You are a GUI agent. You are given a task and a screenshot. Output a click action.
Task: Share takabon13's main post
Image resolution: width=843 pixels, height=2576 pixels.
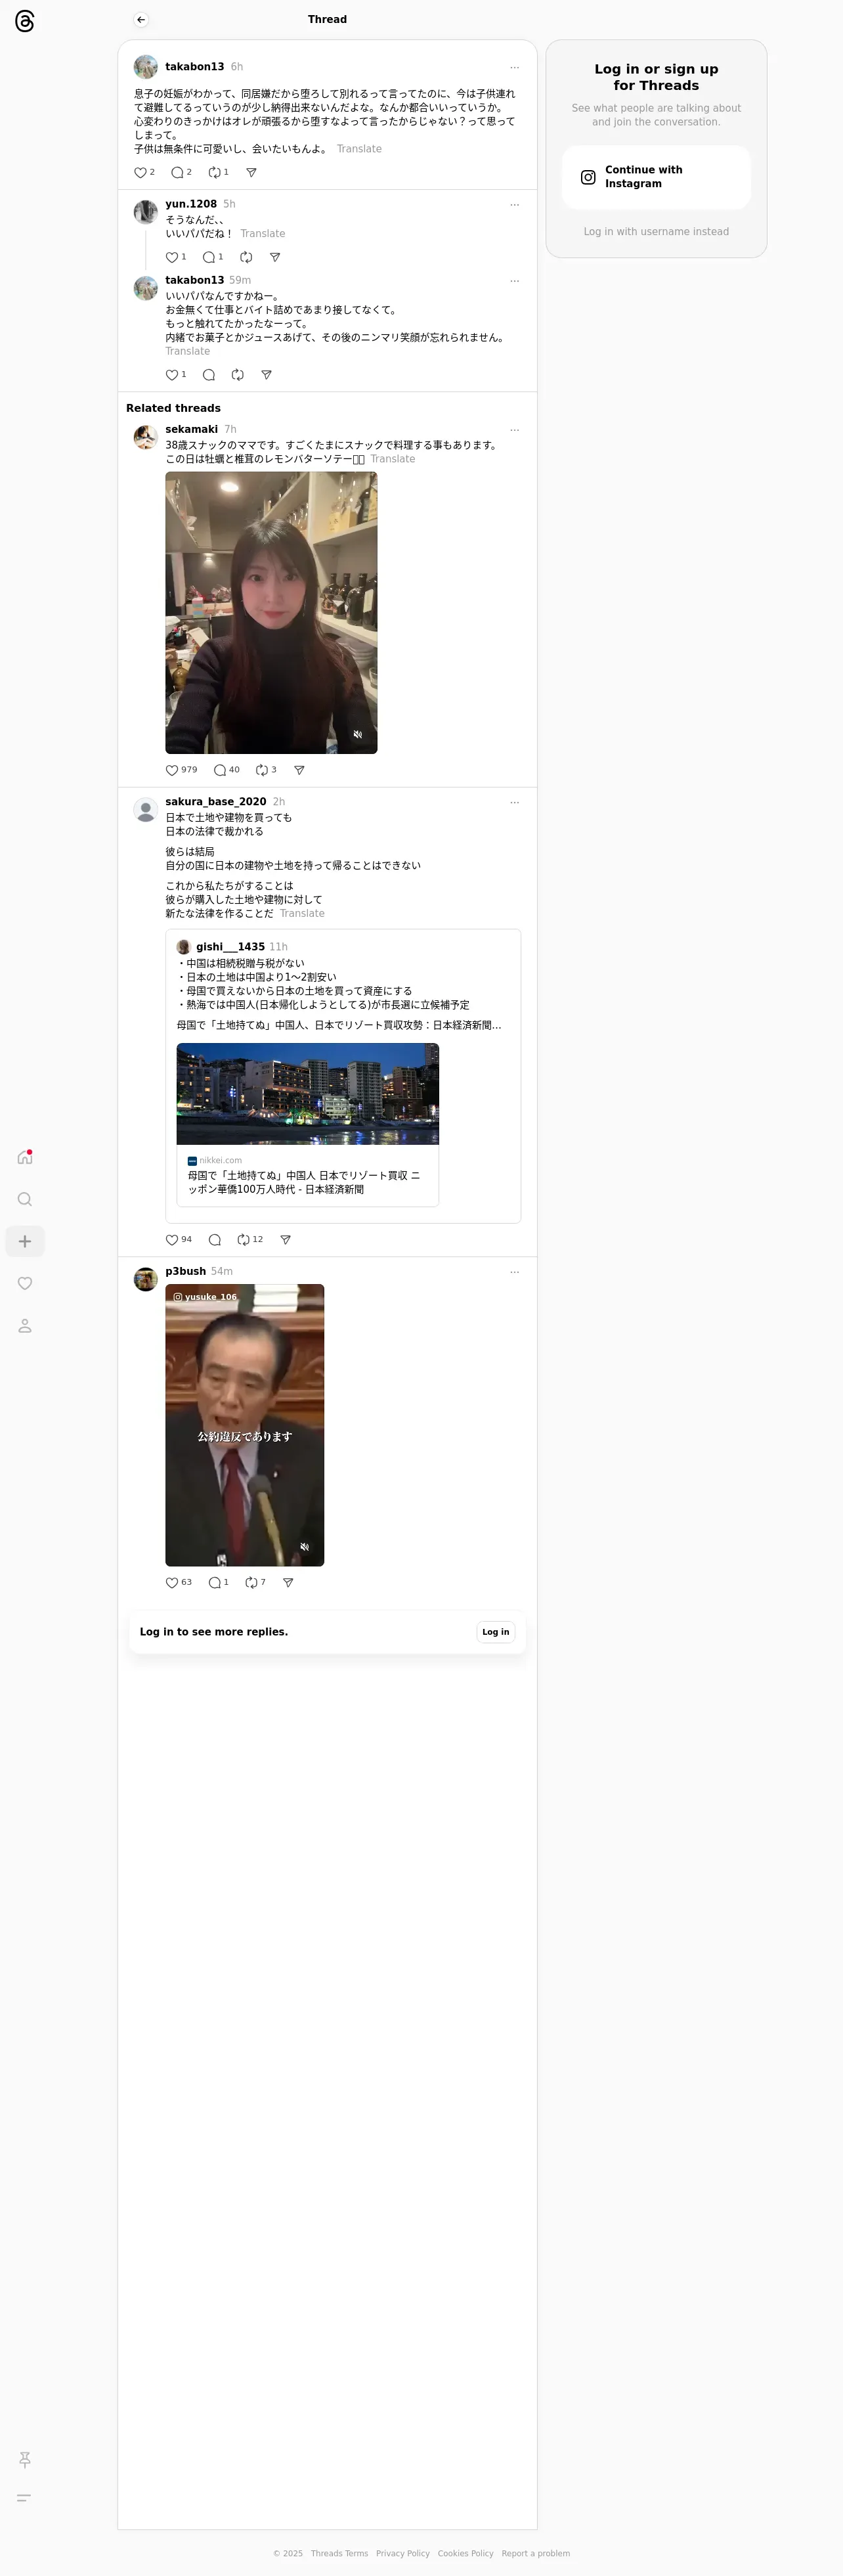[251, 172]
